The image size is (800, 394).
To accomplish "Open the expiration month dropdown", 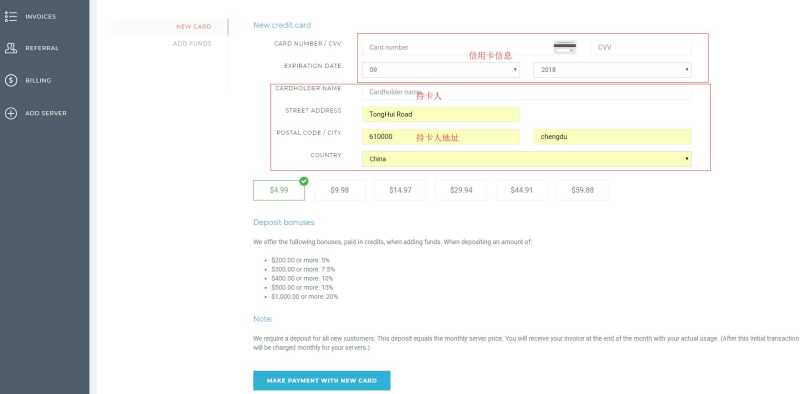I will click(441, 70).
